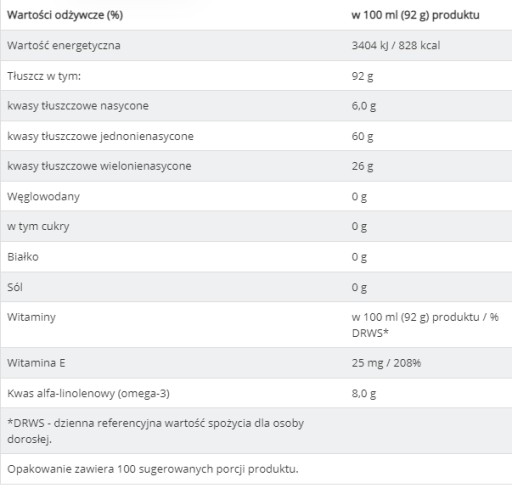Image resolution: width=512 pixels, height=488 pixels.
Task: Select the '25 mg / 208%' Witamina E value
Action: [386, 363]
